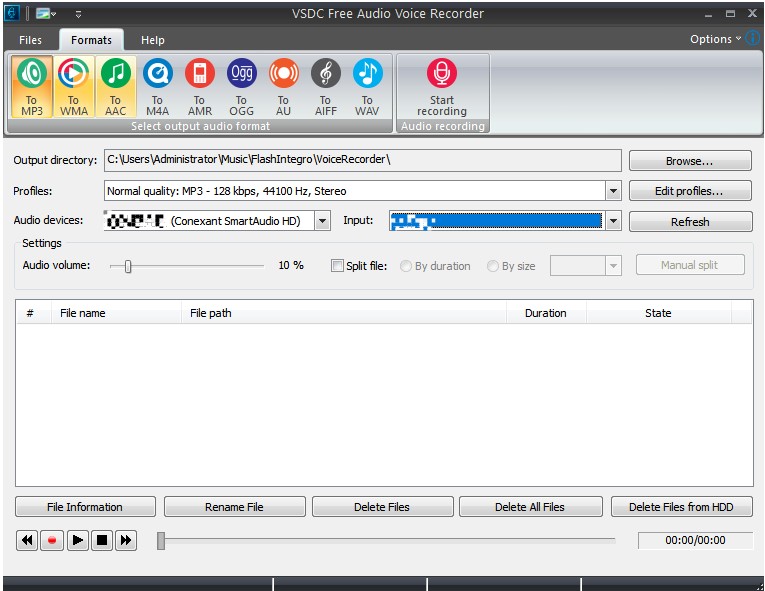Screen dimensions: 765x591
Task: Choose the To WAV output format
Action: [367, 73]
